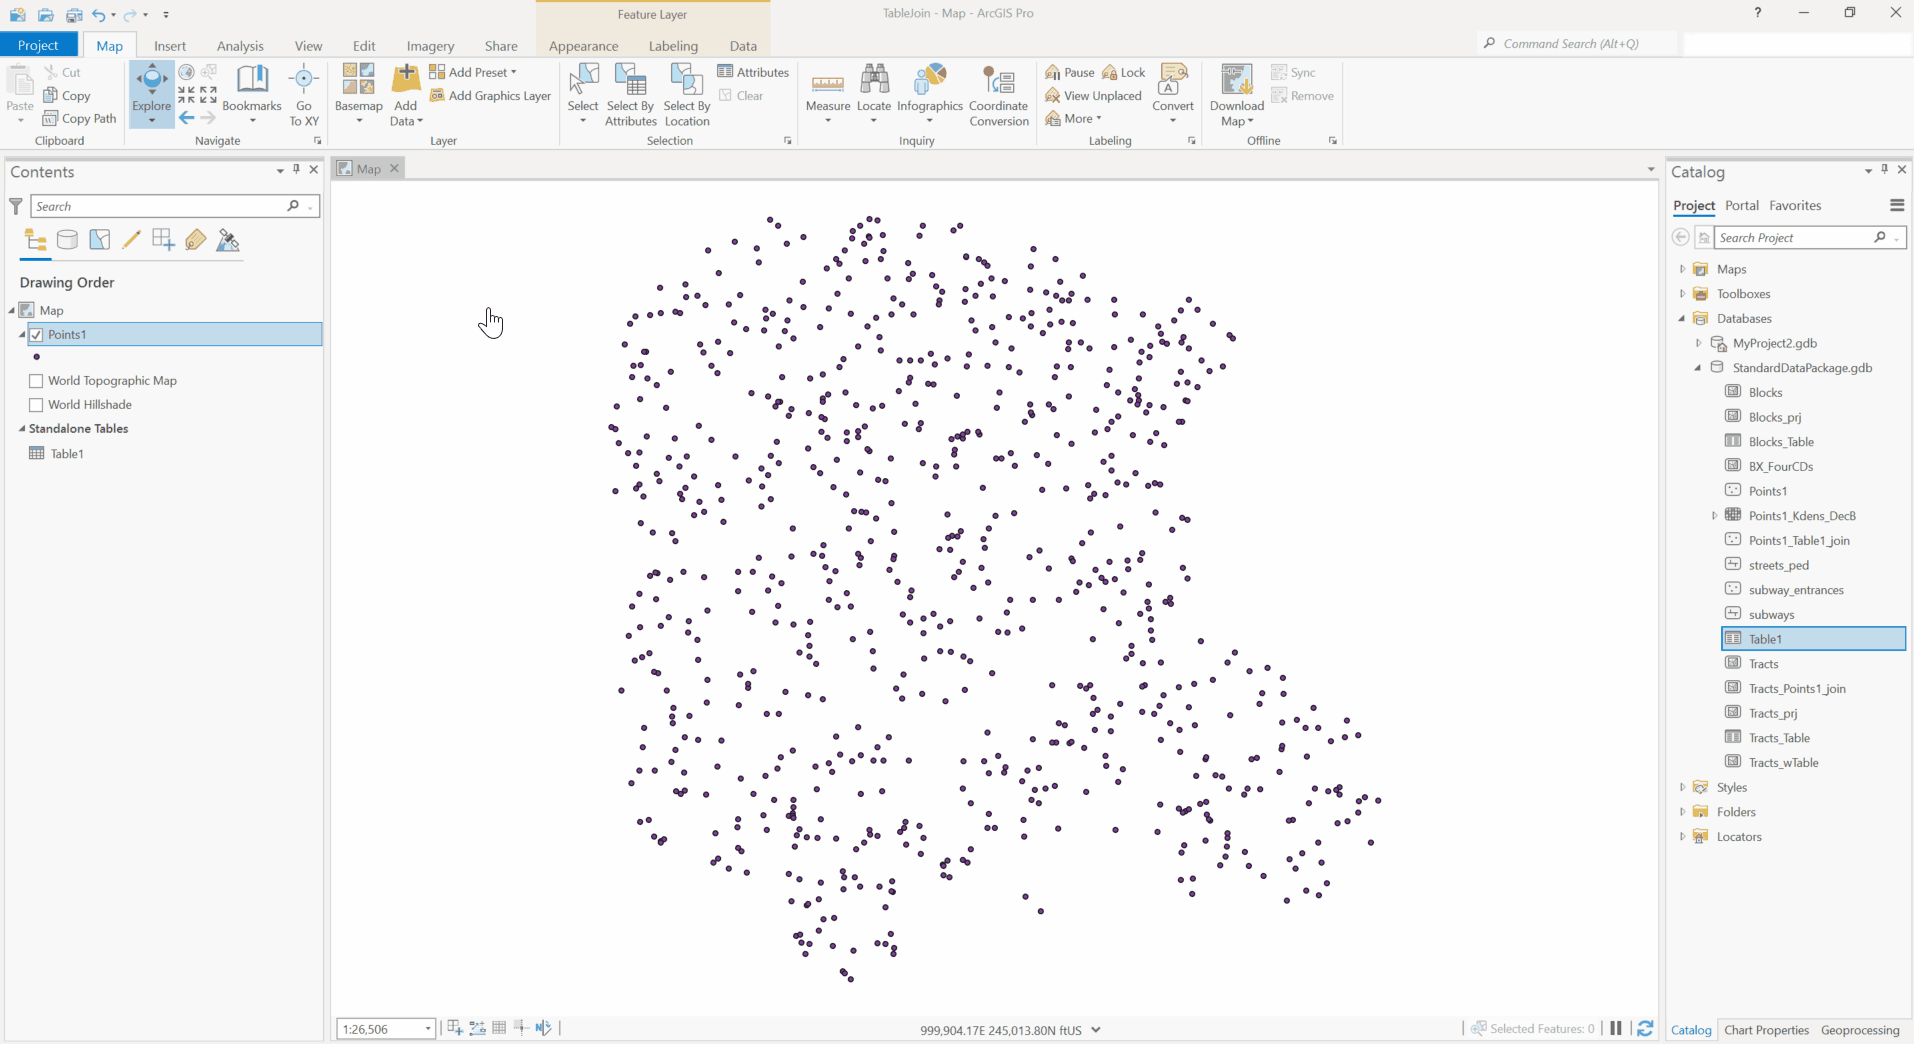1914x1044 pixels.
Task: Switch to the Portal tab in Catalog
Action: (1741, 205)
